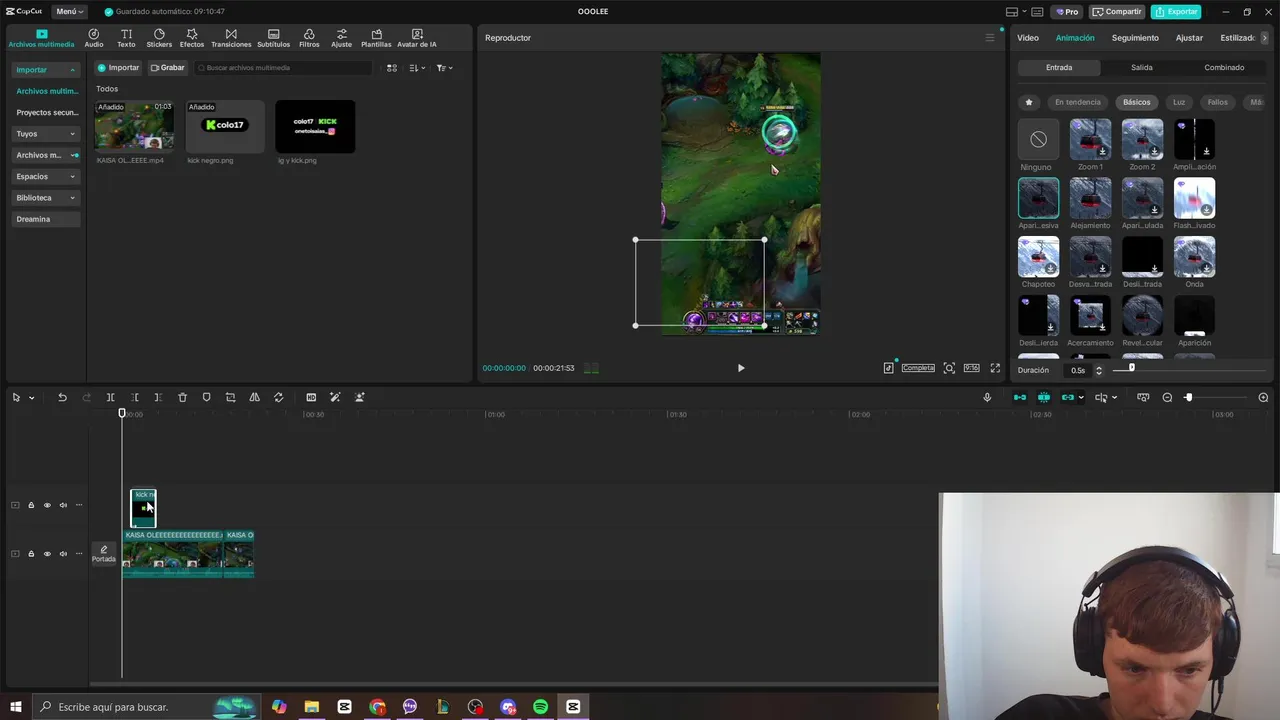Expand the Tuyos section
Screen dimensions: 1280x720
(46, 134)
